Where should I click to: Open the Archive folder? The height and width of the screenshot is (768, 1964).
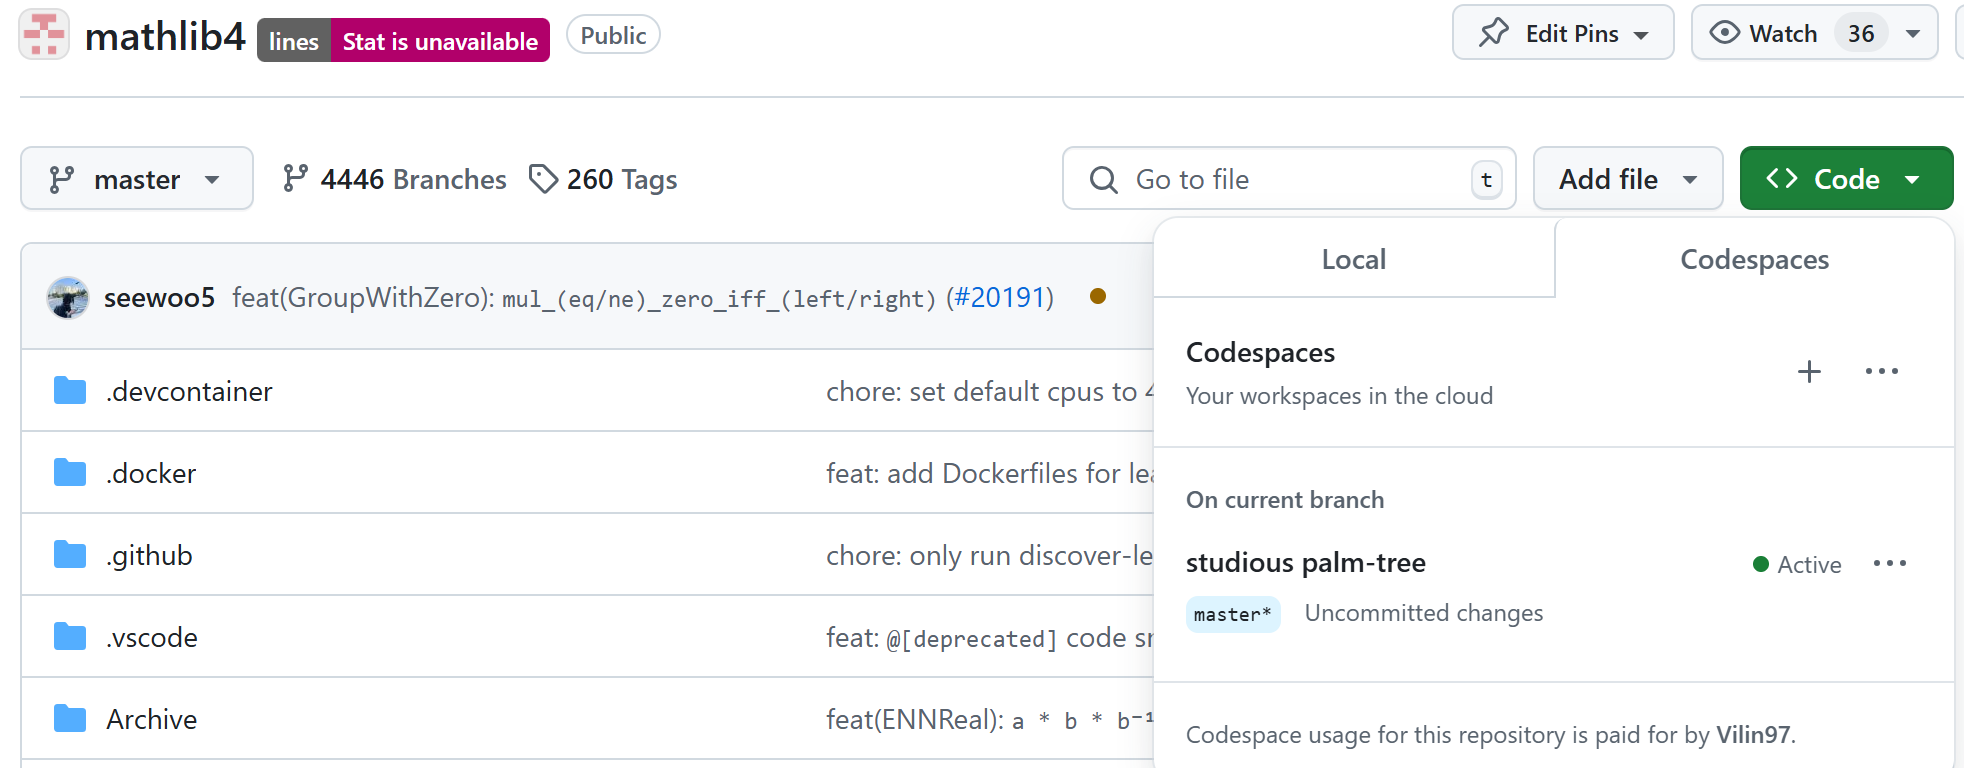coord(152,719)
